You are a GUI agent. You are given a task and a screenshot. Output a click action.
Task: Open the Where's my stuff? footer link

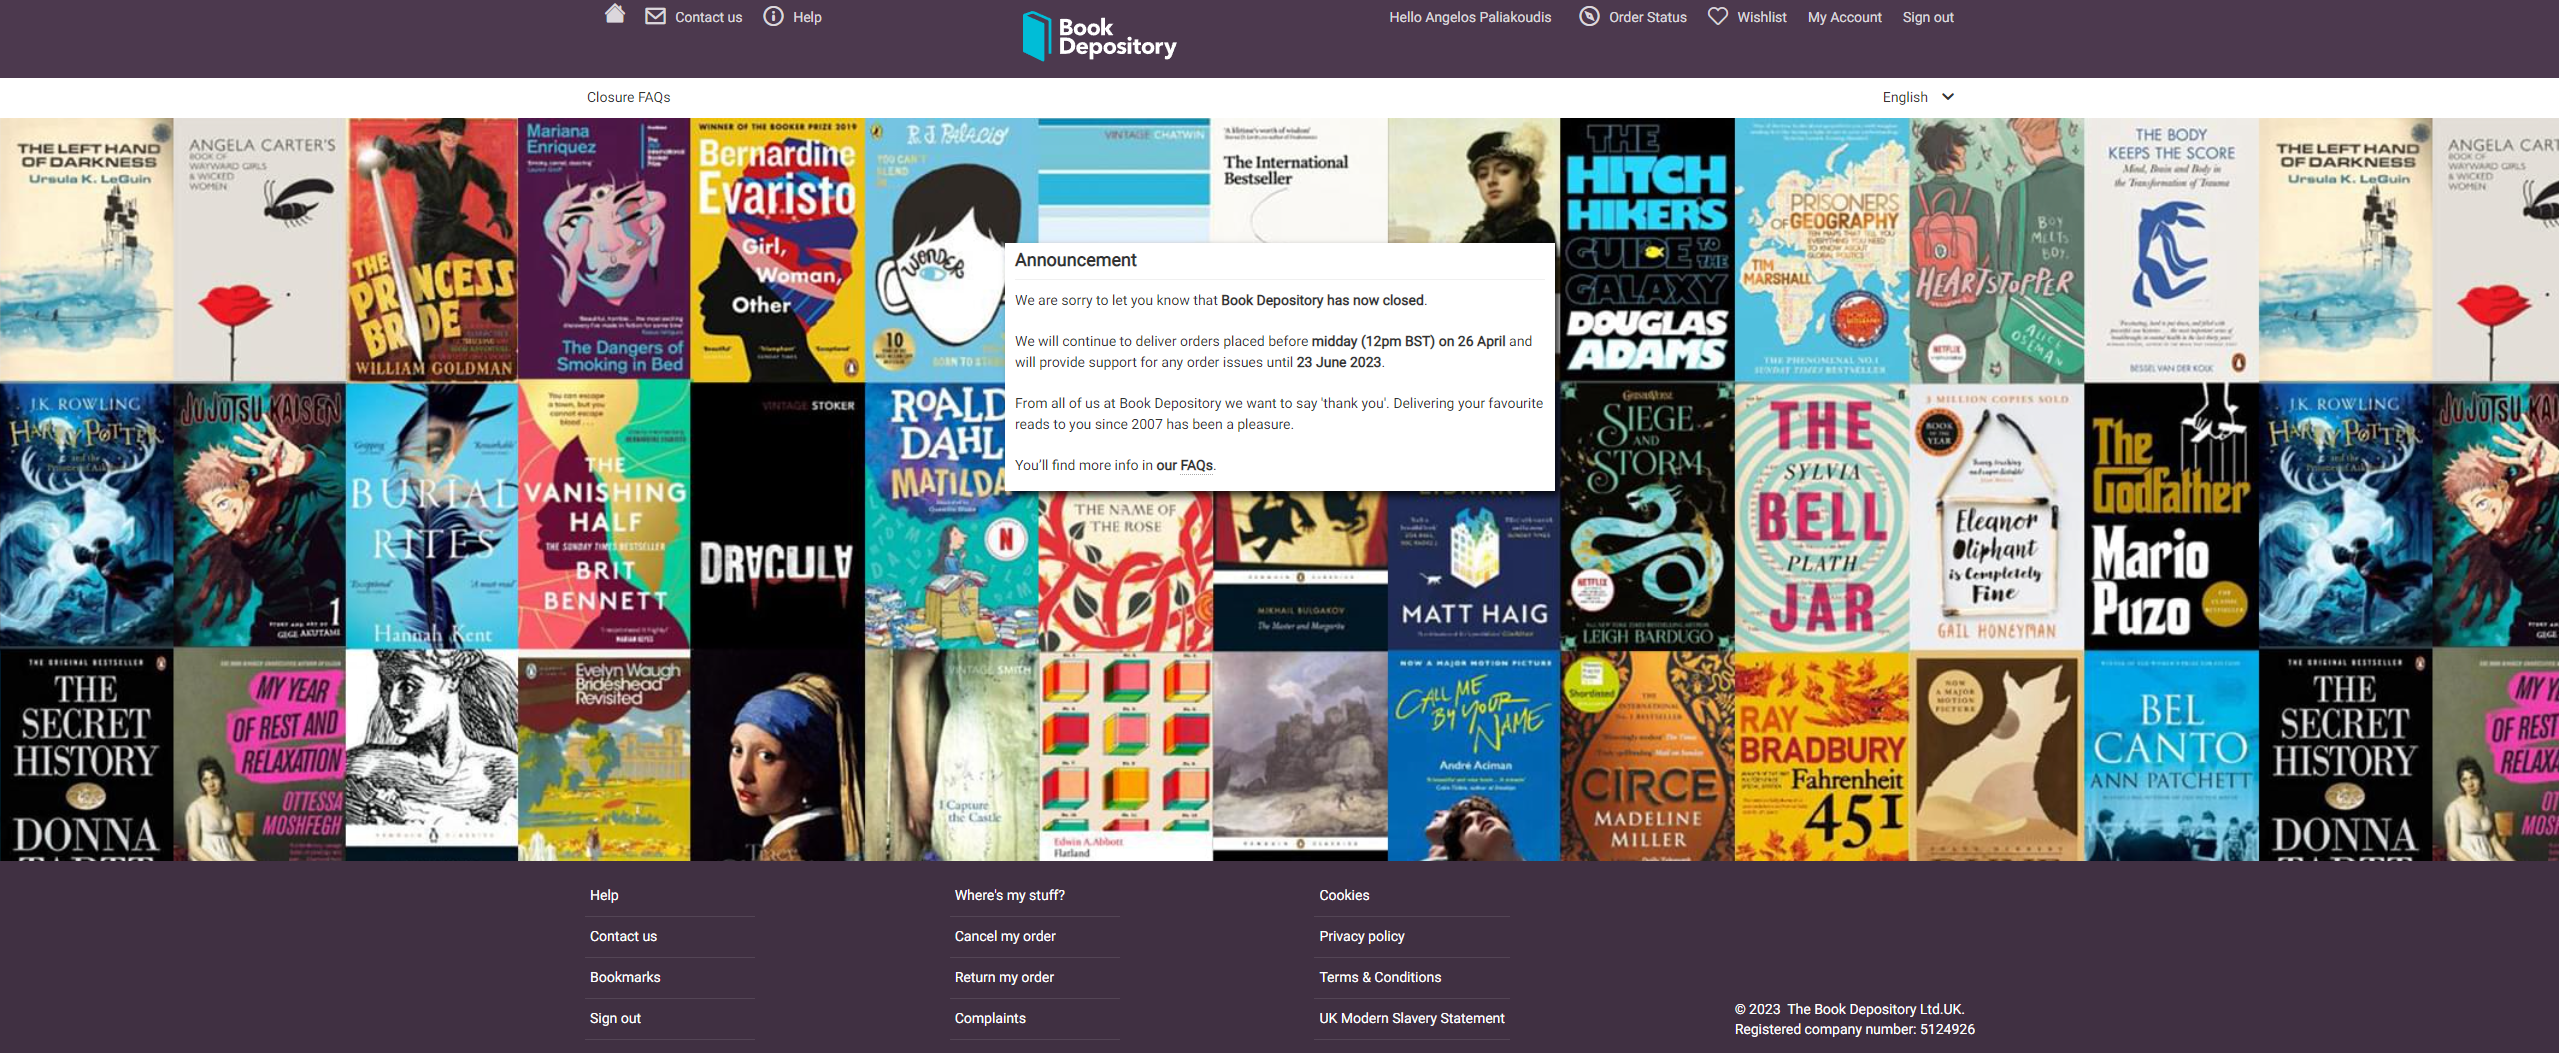click(x=1009, y=895)
